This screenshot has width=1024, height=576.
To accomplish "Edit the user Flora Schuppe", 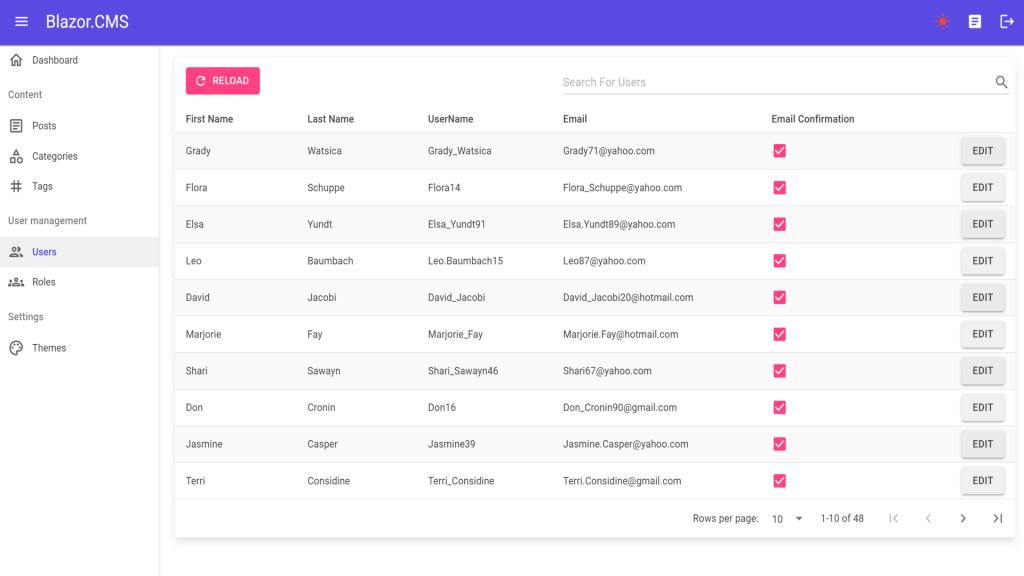I will pos(982,188).
